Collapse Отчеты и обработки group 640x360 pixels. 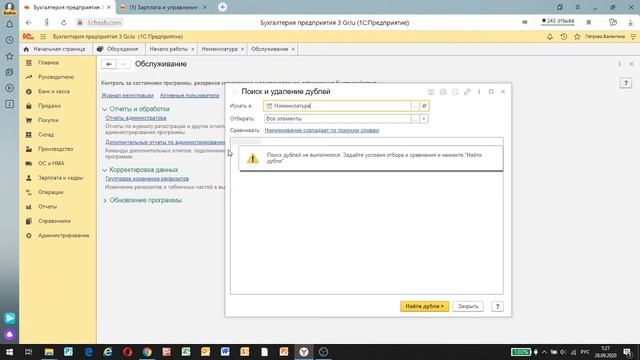point(104,109)
